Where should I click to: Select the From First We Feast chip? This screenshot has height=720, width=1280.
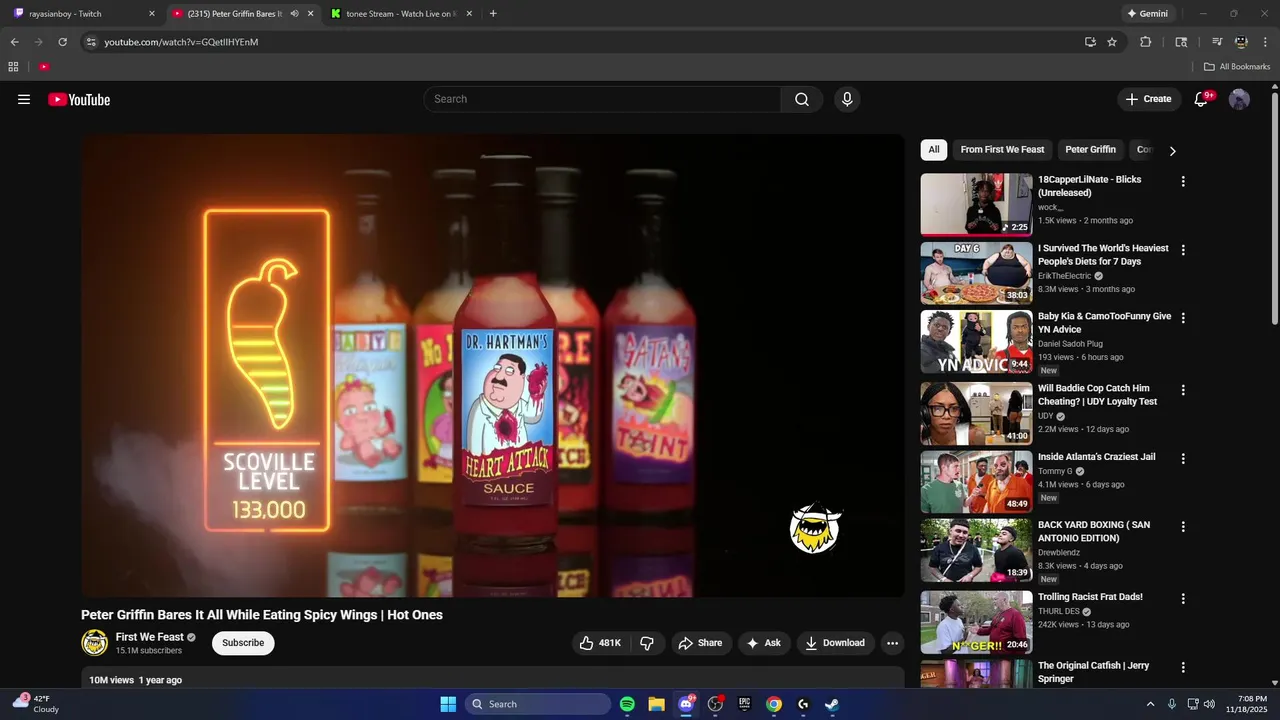click(1002, 150)
